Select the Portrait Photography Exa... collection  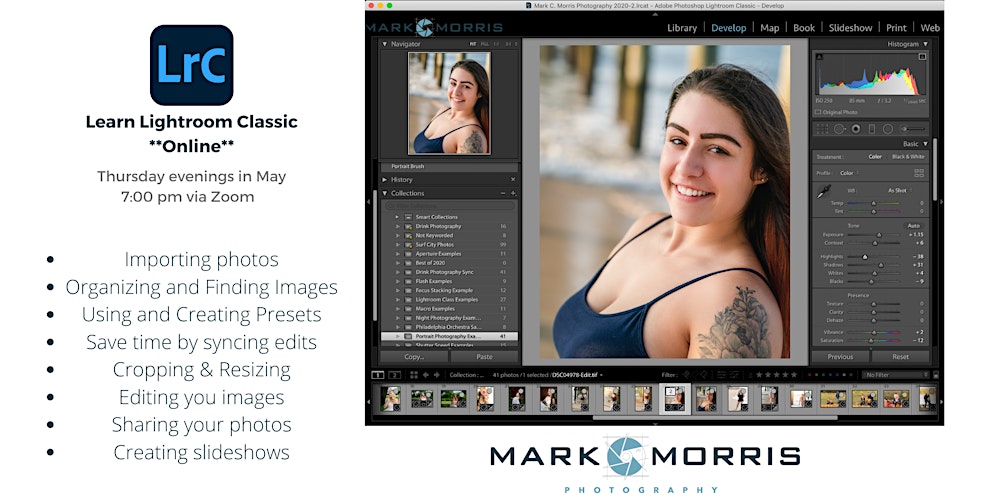(x=449, y=335)
